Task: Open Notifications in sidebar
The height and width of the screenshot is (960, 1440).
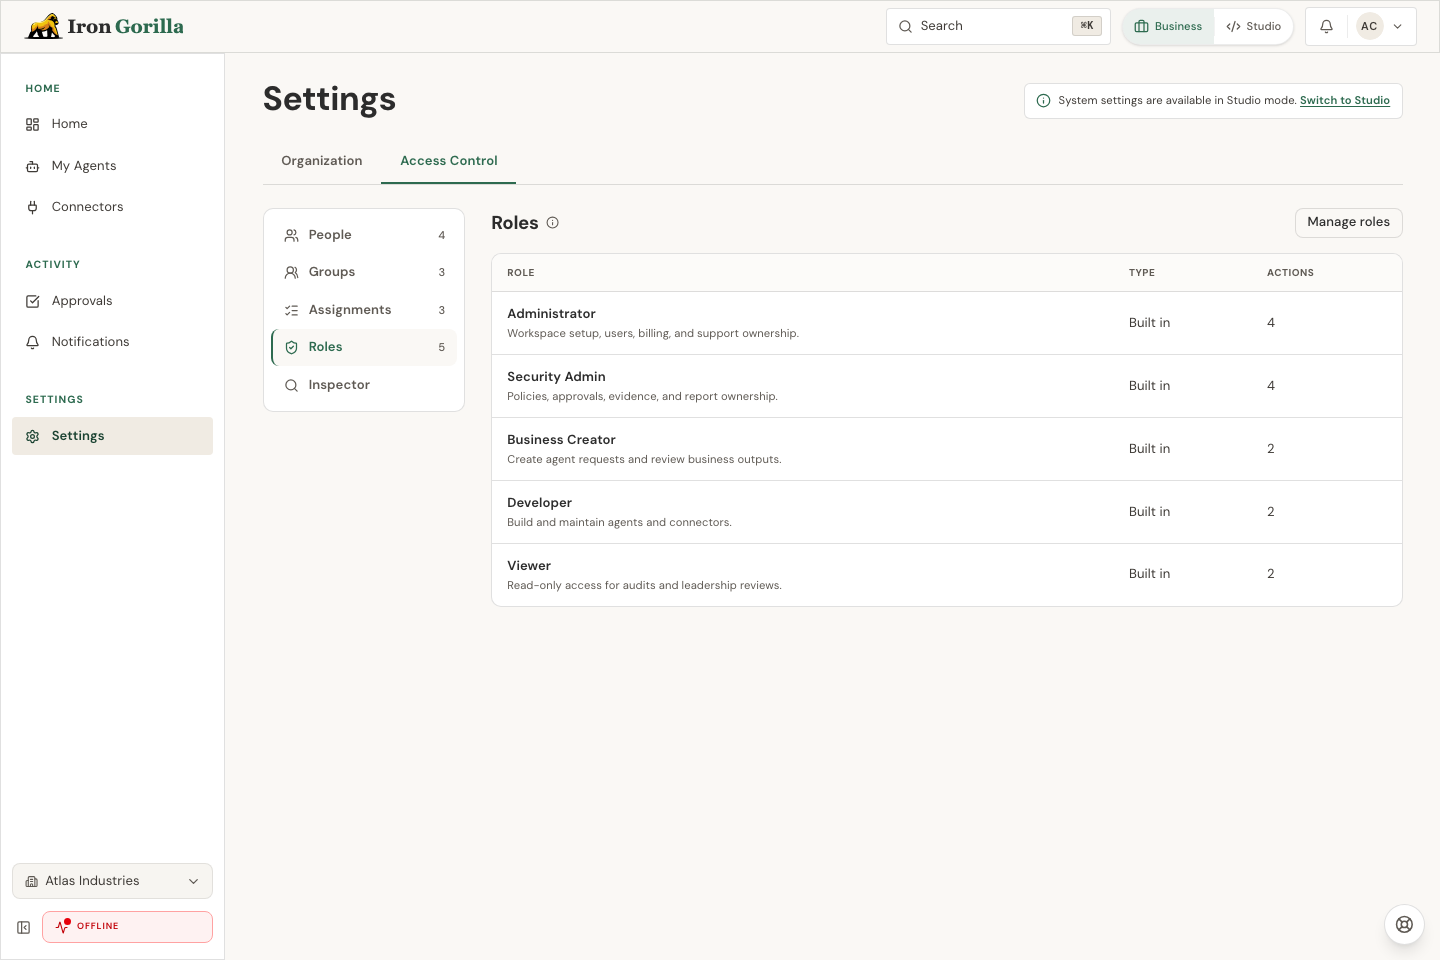Action: (x=112, y=342)
